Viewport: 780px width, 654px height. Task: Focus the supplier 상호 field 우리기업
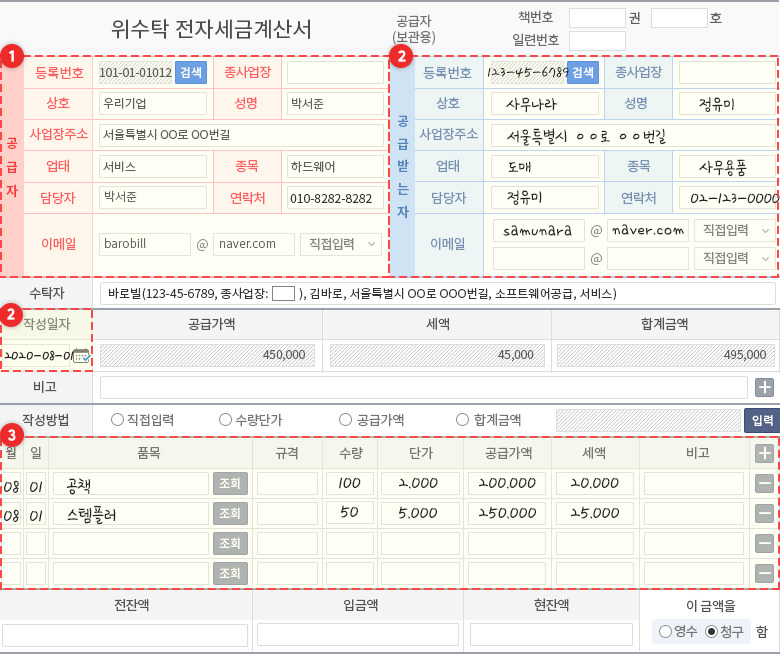tap(153, 103)
